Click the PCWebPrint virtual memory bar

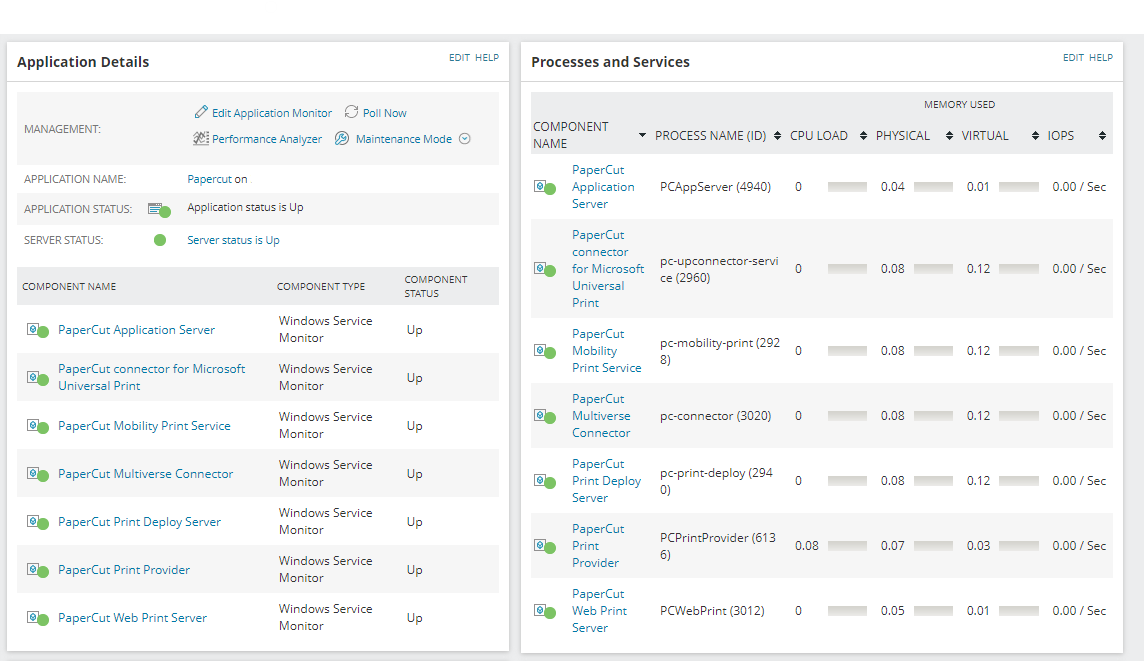click(x=1019, y=611)
